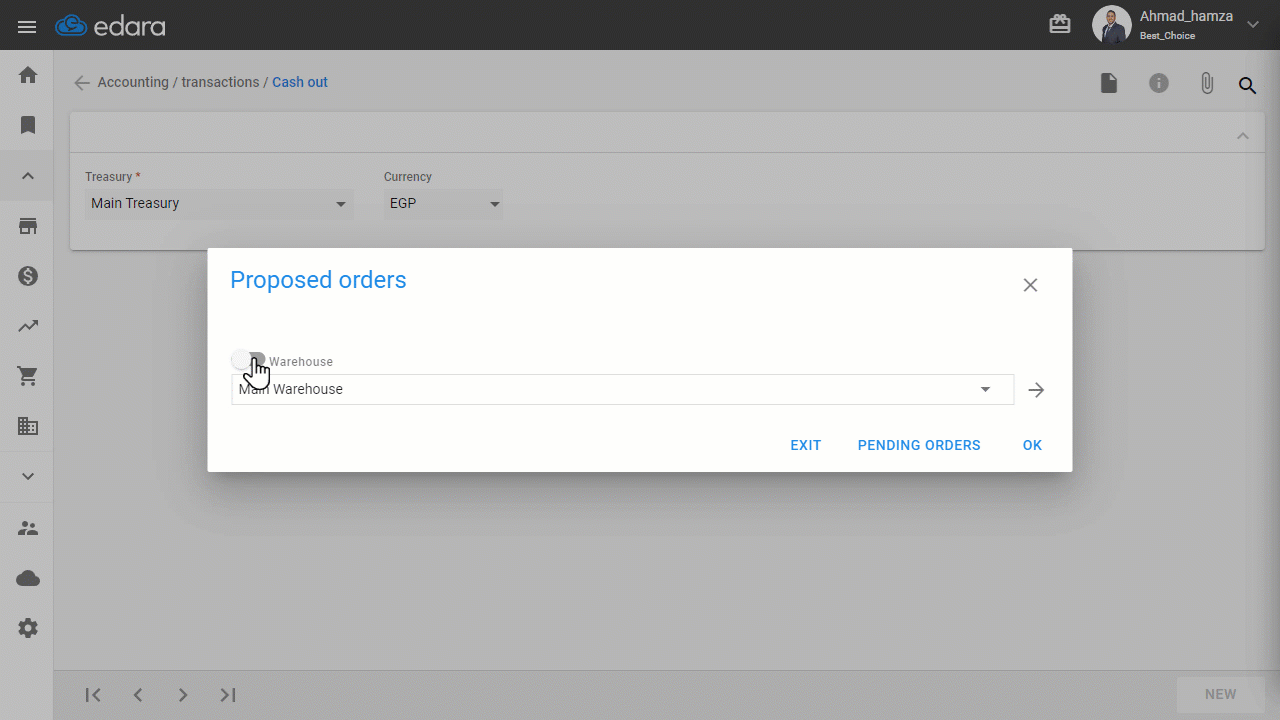Viewport: 1280px width, 720px height.
Task: Go to the first record
Action: (93, 695)
